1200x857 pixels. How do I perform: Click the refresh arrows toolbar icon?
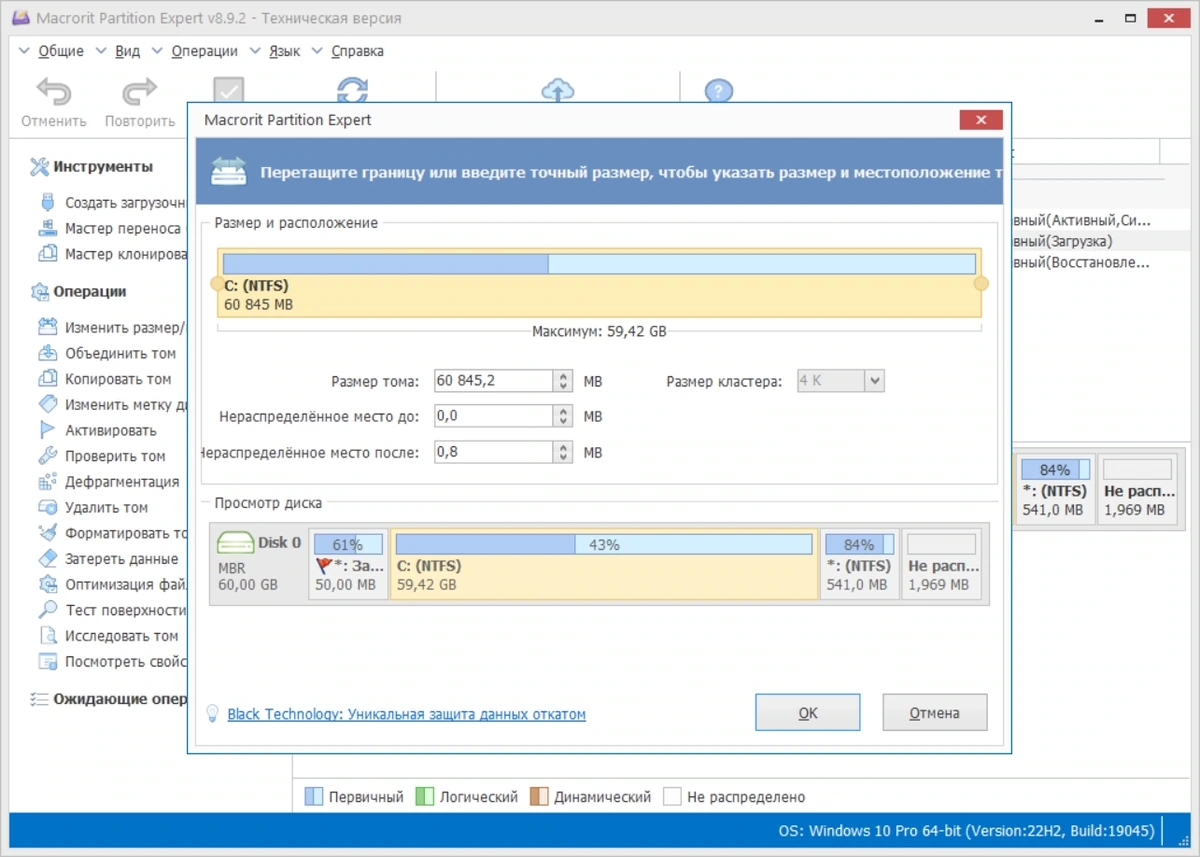(x=352, y=90)
